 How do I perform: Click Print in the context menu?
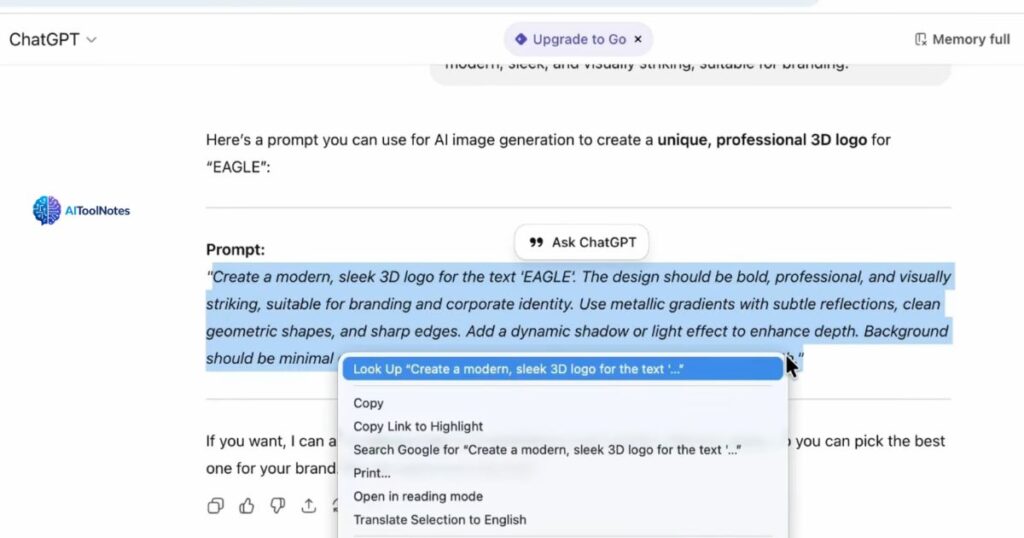[x=372, y=473]
